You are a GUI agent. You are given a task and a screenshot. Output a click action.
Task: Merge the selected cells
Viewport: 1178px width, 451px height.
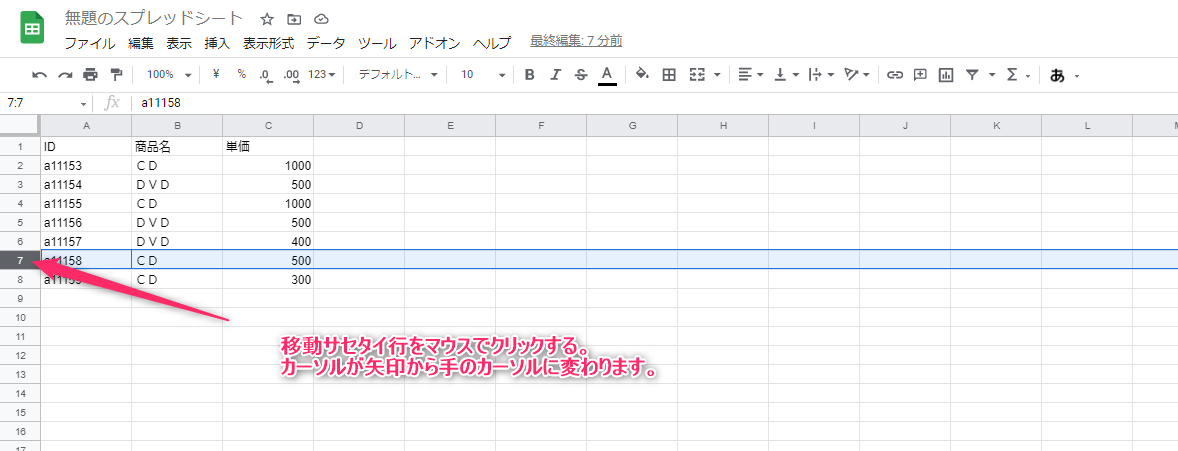tap(697, 74)
